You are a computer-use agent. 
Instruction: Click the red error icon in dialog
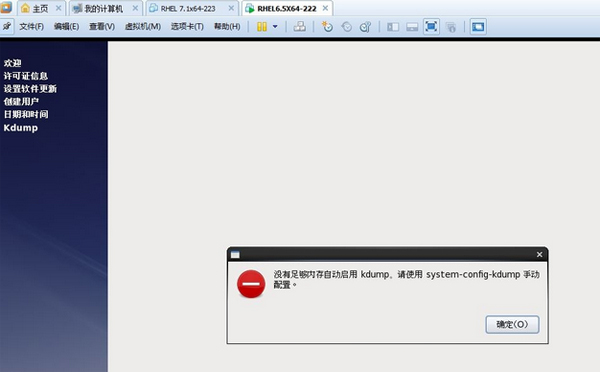click(x=251, y=284)
